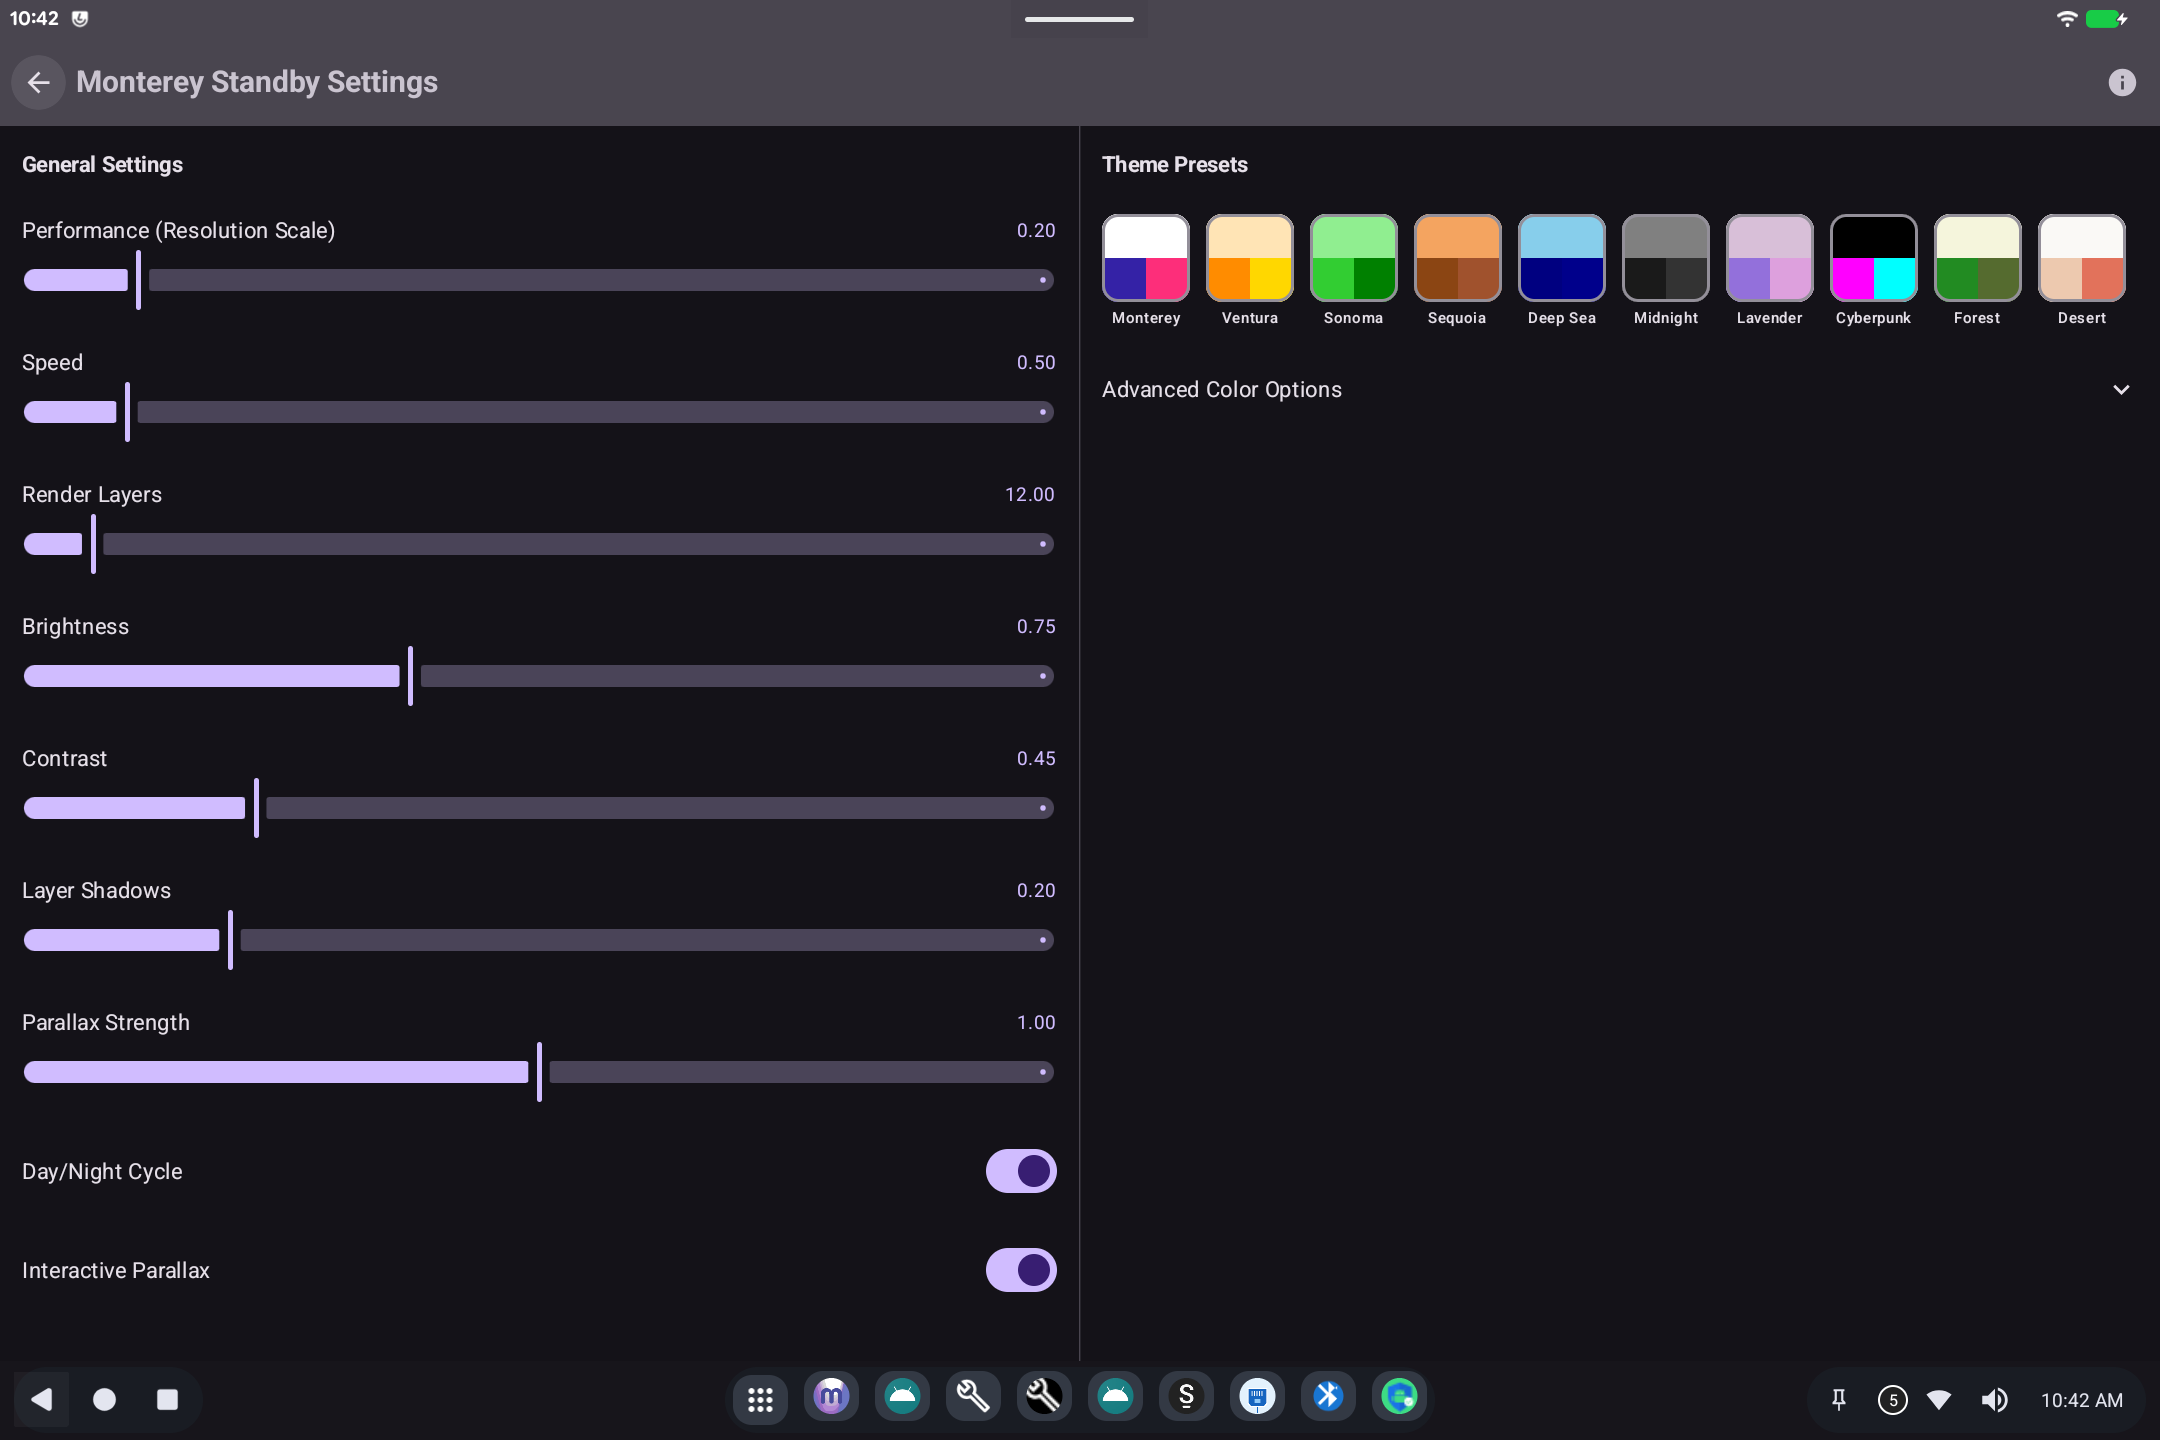Click the 10:42 AM clock in tray
This screenshot has height=1440, width=2160.
point(2082,1400)
